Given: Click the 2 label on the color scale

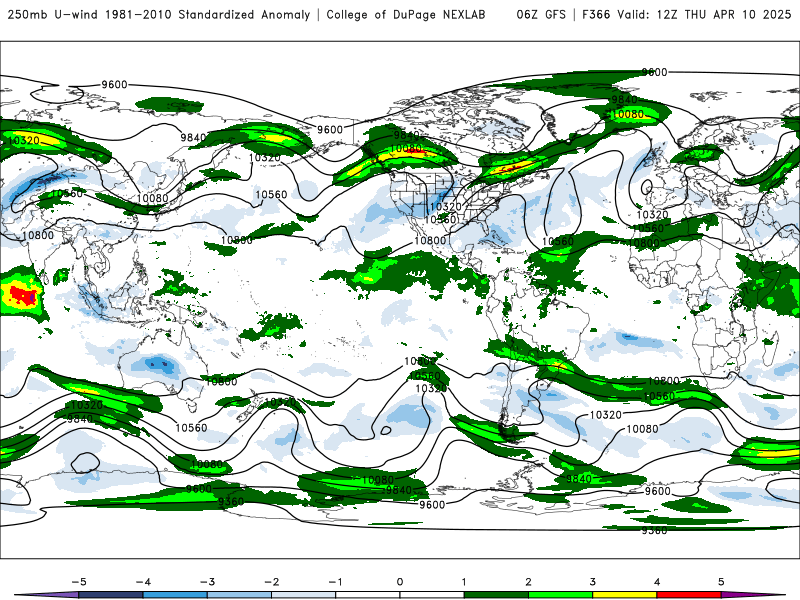Looking at the screenshot, I should (x=528, y=582).
